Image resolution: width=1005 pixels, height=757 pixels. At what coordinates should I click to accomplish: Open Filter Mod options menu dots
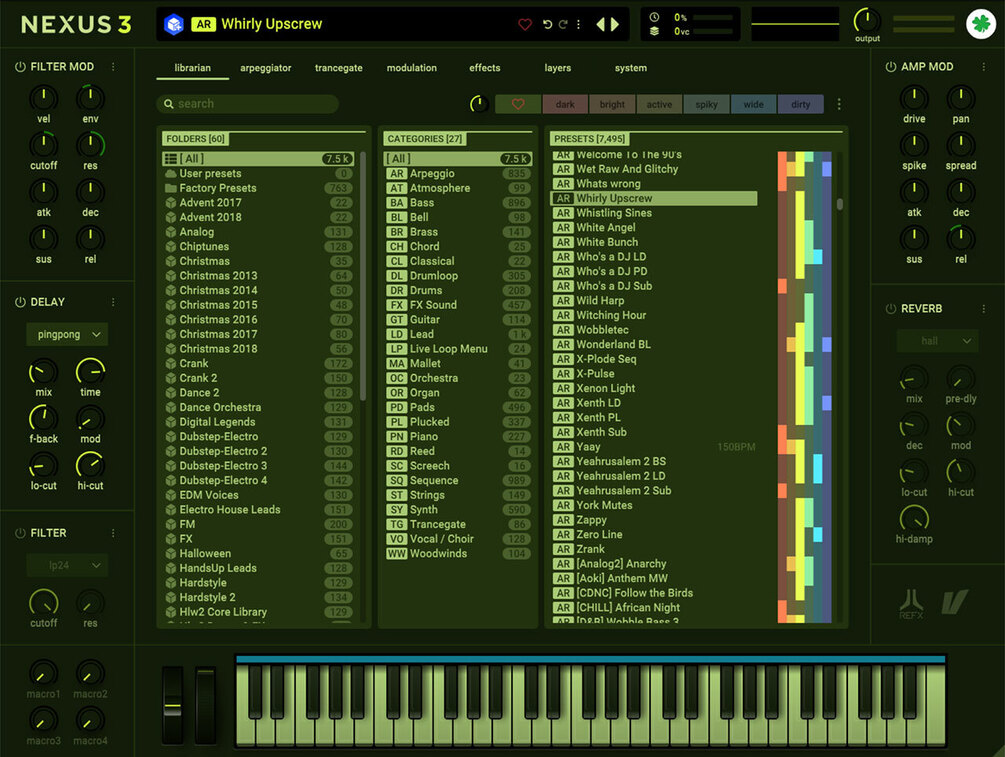[113, 67]
